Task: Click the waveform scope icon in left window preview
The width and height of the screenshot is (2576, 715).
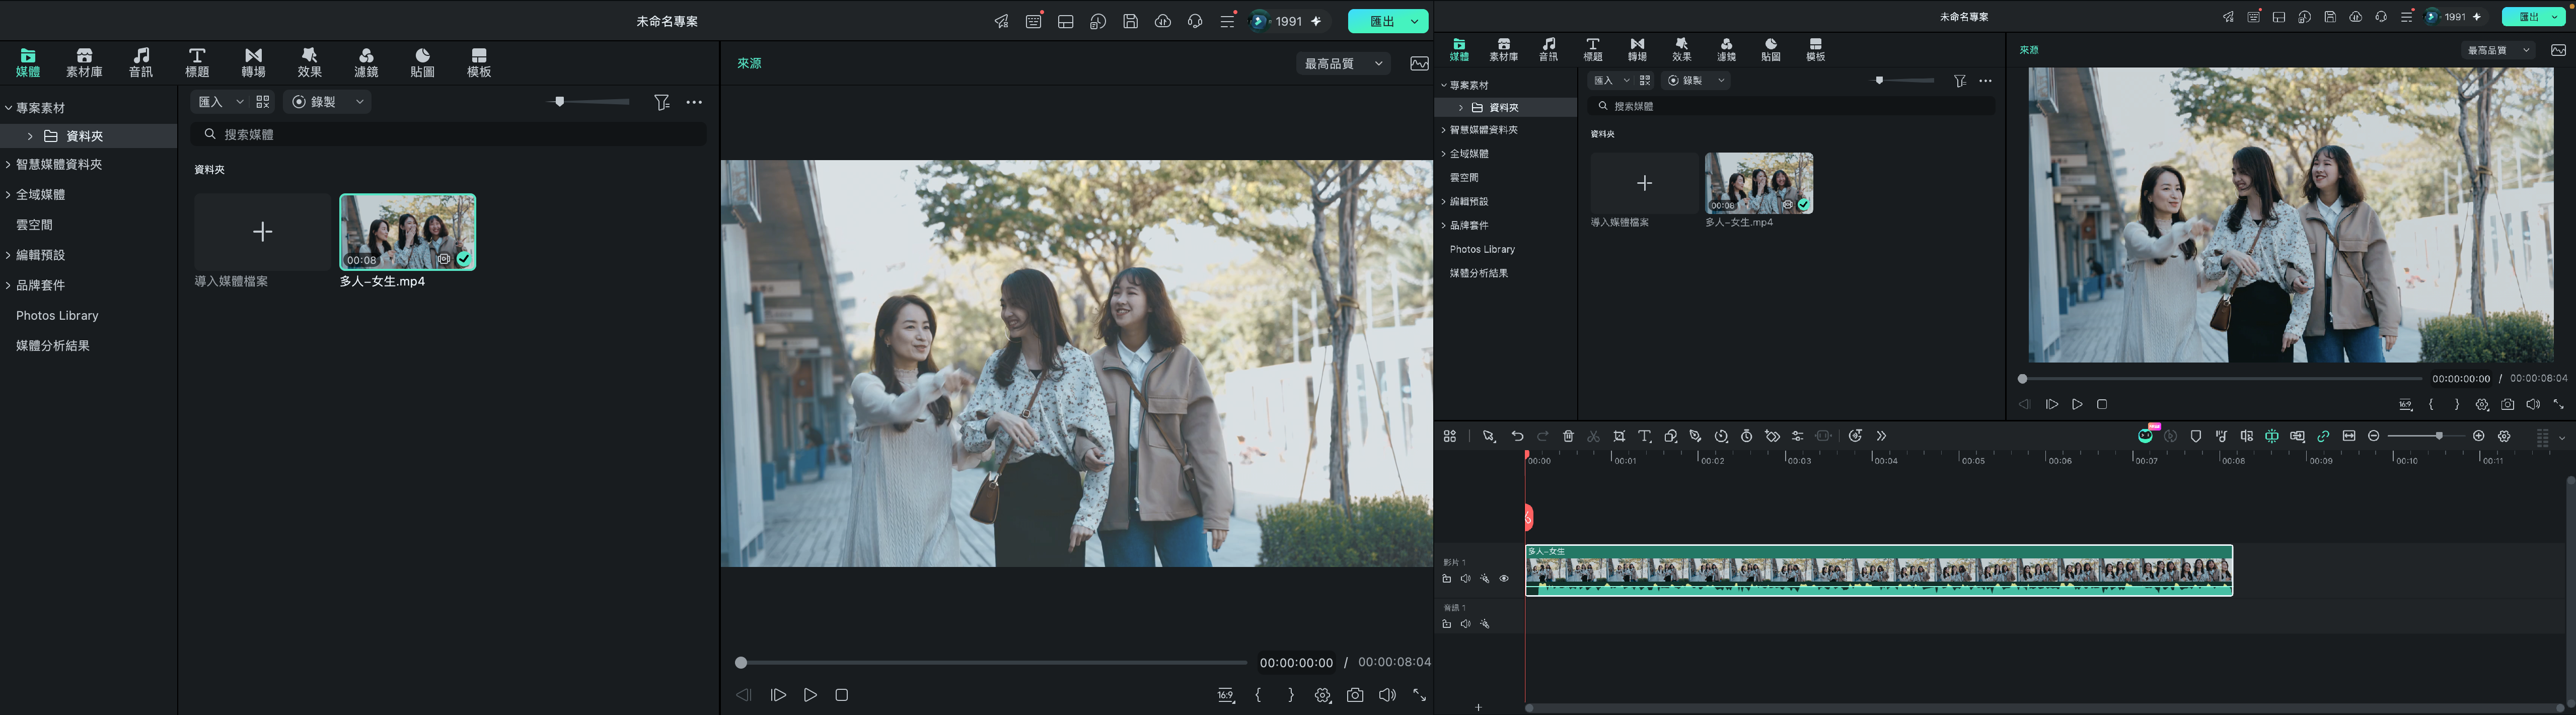Action: pyautogui.click(x=1419, y=63)
